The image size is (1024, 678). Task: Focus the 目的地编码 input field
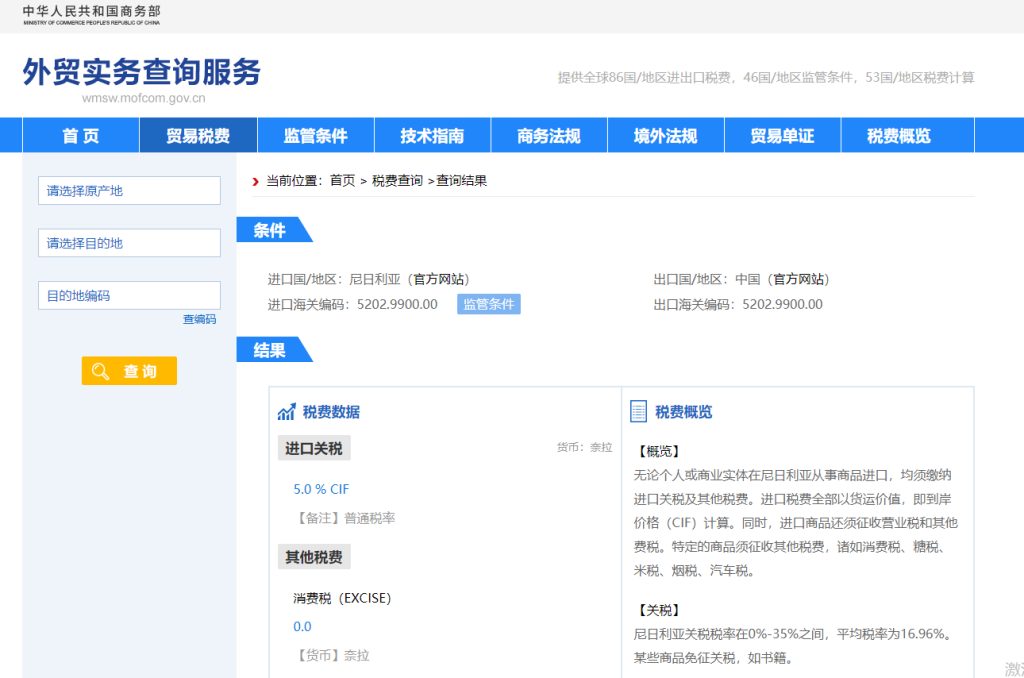(x=129, y=295)
